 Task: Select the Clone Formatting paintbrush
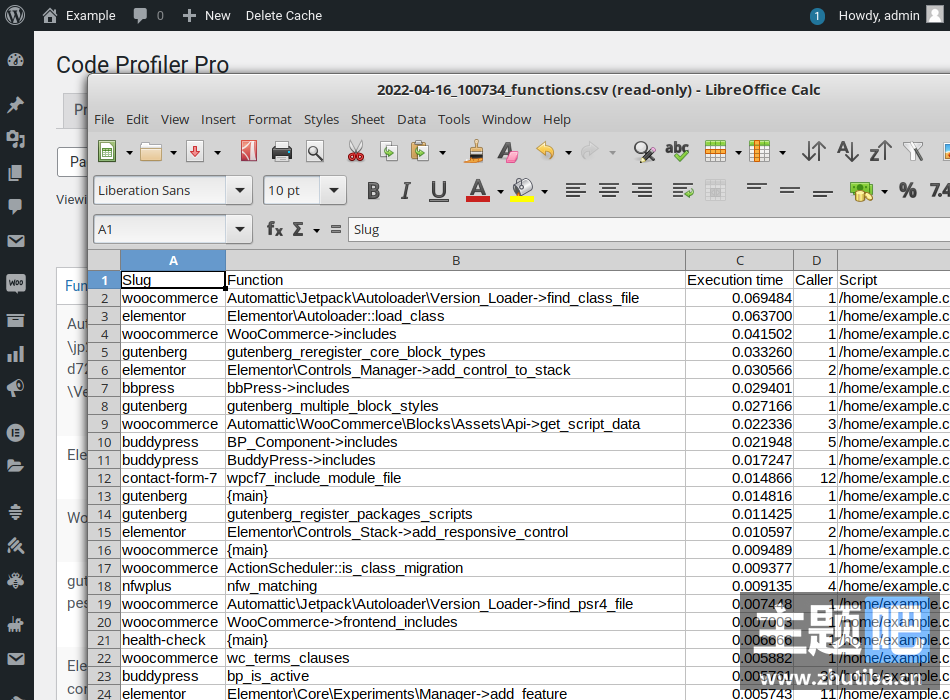coord(475,152)
